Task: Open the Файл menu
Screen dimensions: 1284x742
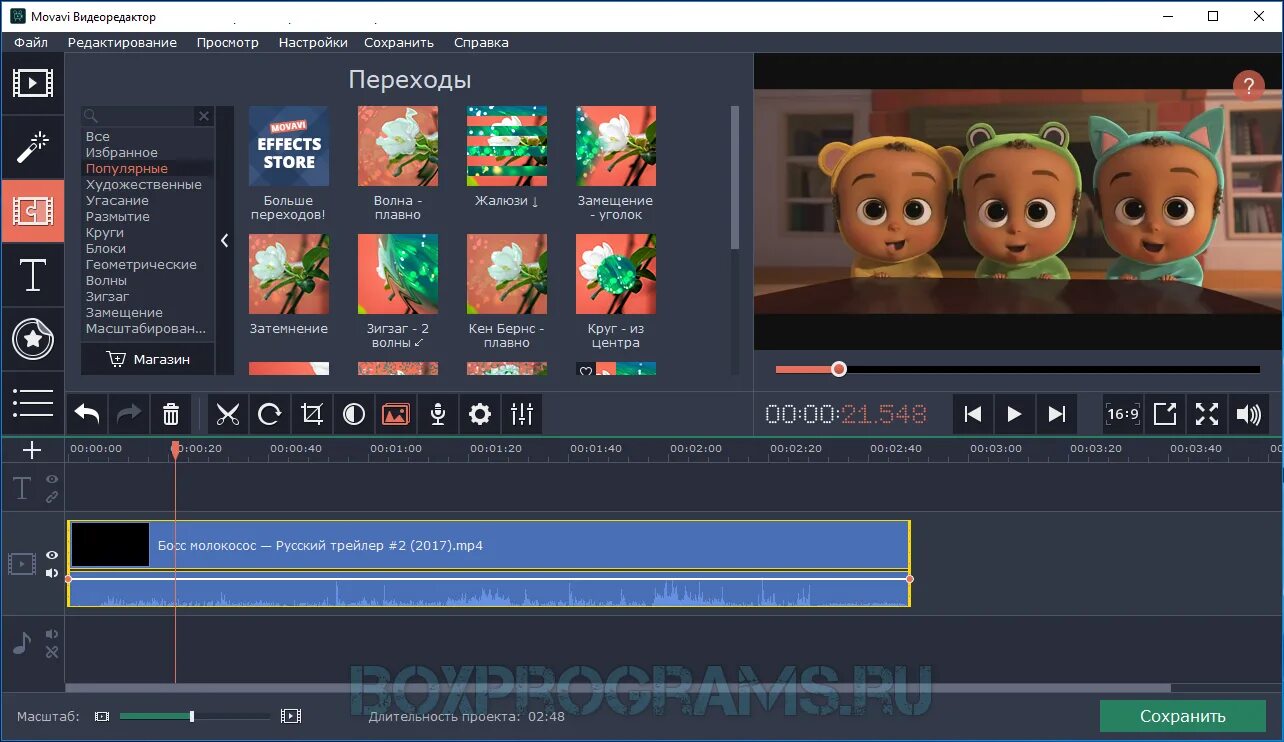Action: click(x=31, y=42)
